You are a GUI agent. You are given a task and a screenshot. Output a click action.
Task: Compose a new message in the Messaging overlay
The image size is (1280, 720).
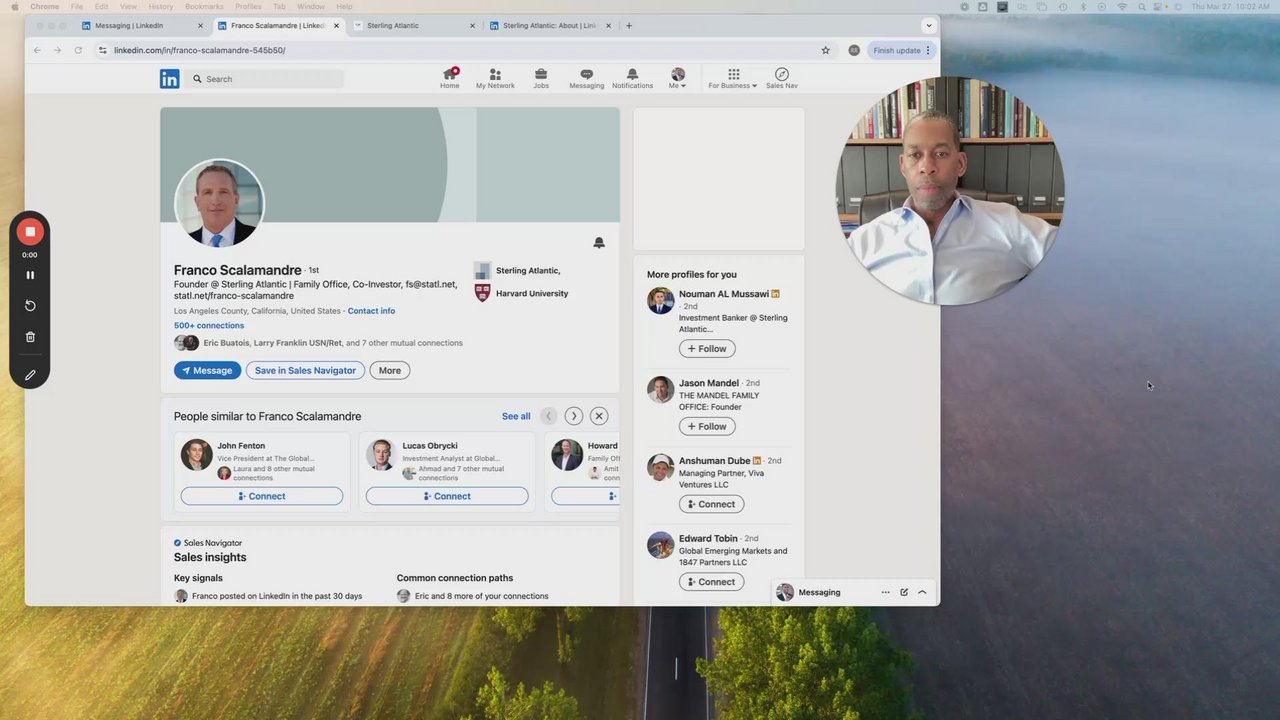click(x=904, y=593)
